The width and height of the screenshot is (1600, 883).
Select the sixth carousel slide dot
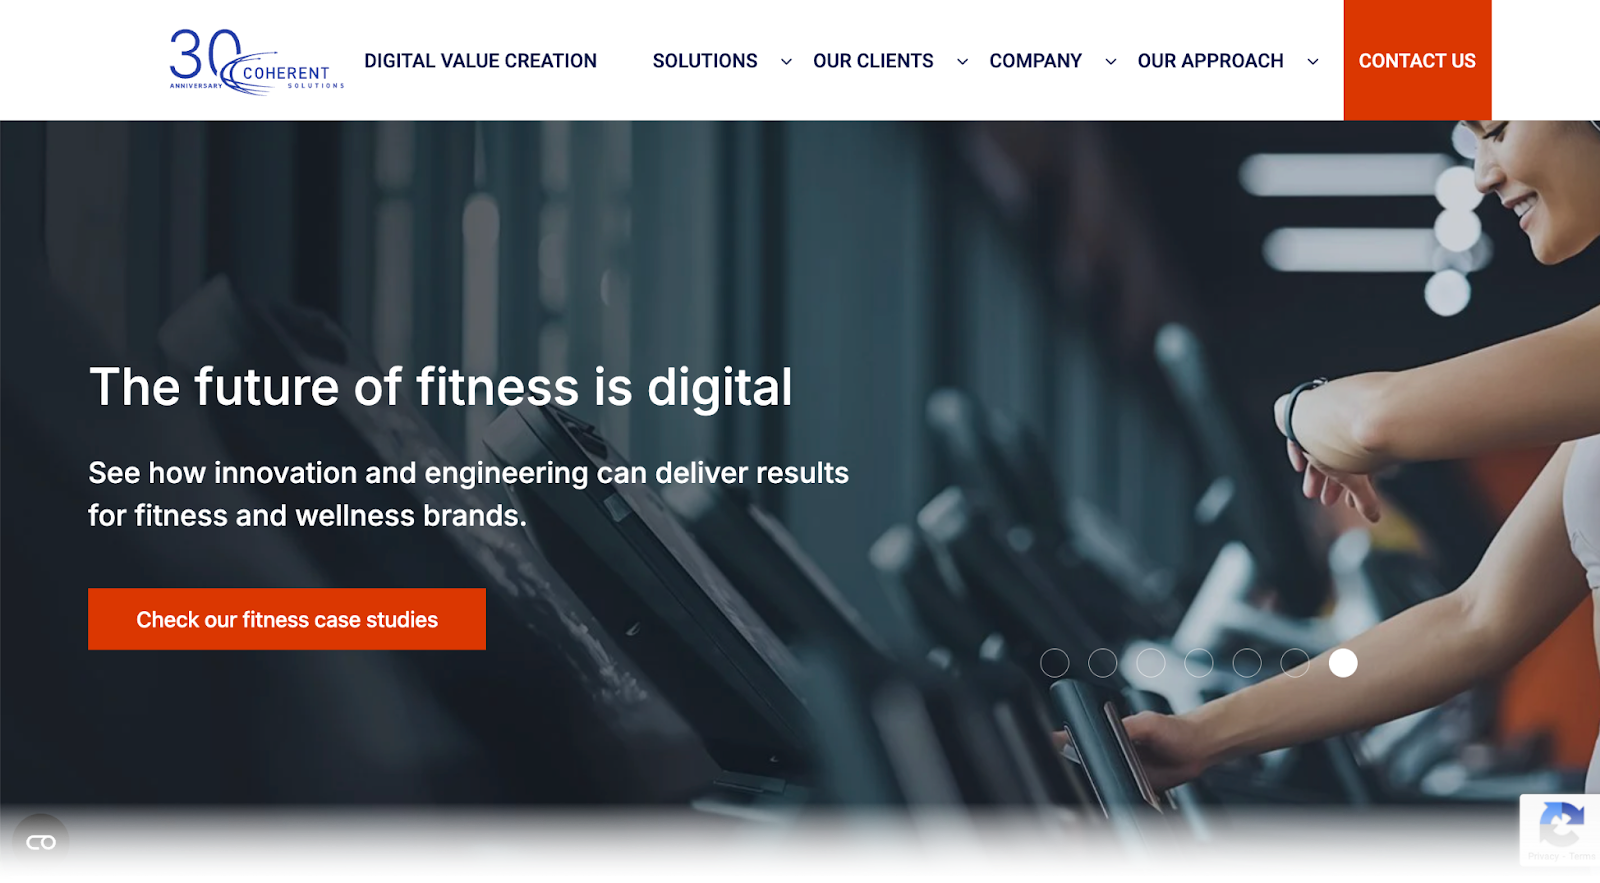tap(1295, 663)
